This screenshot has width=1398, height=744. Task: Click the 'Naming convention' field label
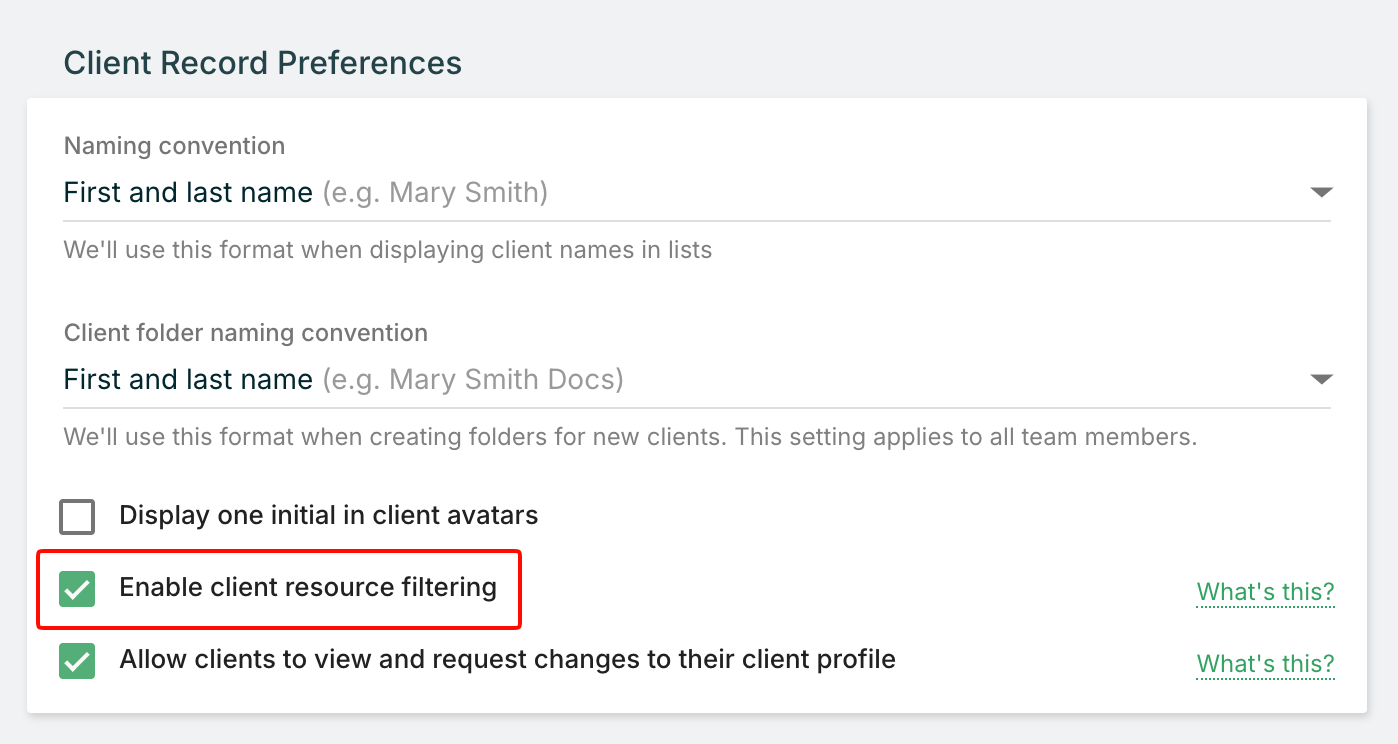(x=174, y=146)
